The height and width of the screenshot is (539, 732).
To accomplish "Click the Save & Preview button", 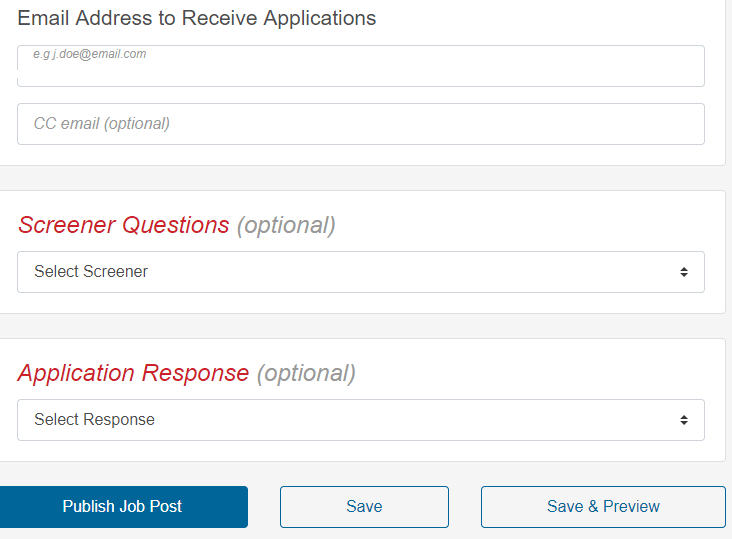I will coord(603,507).
